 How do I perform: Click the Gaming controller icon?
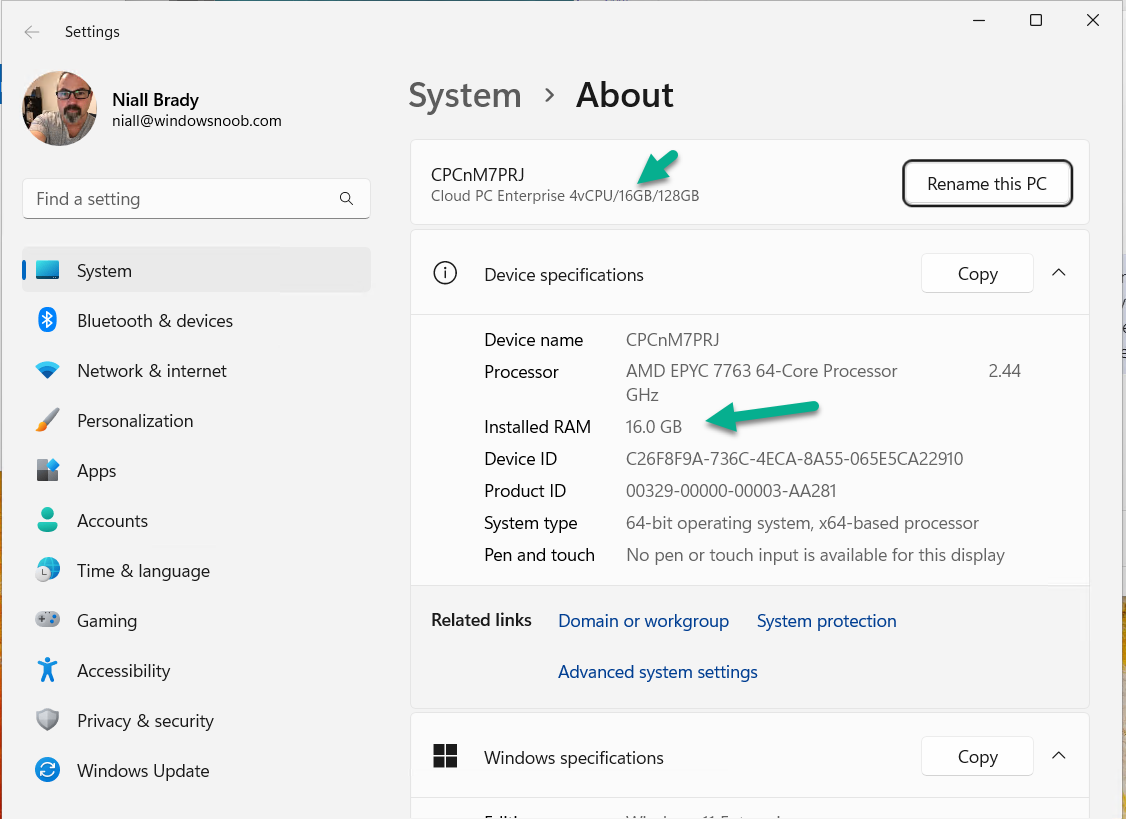(x=47, y=620)
